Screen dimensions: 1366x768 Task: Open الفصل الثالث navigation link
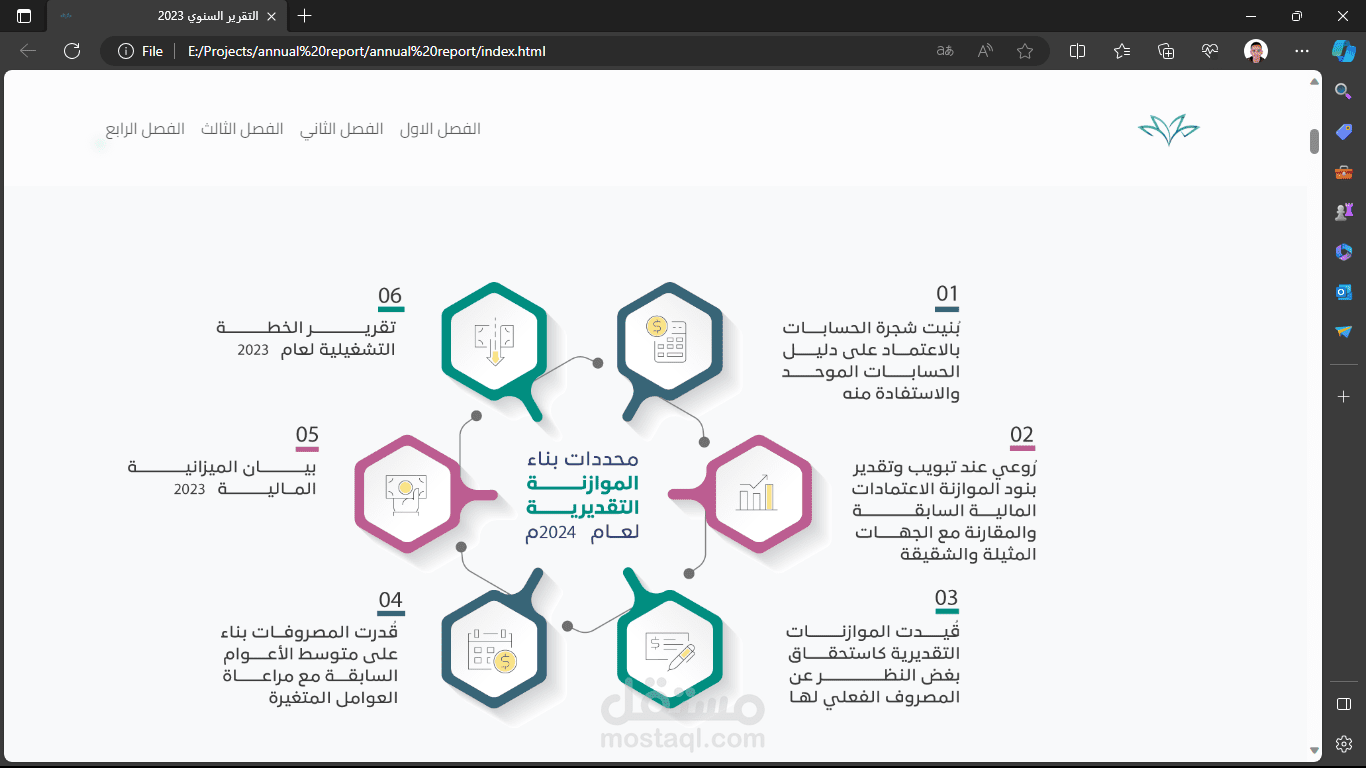pyautogui.click(x=242, y=129)
